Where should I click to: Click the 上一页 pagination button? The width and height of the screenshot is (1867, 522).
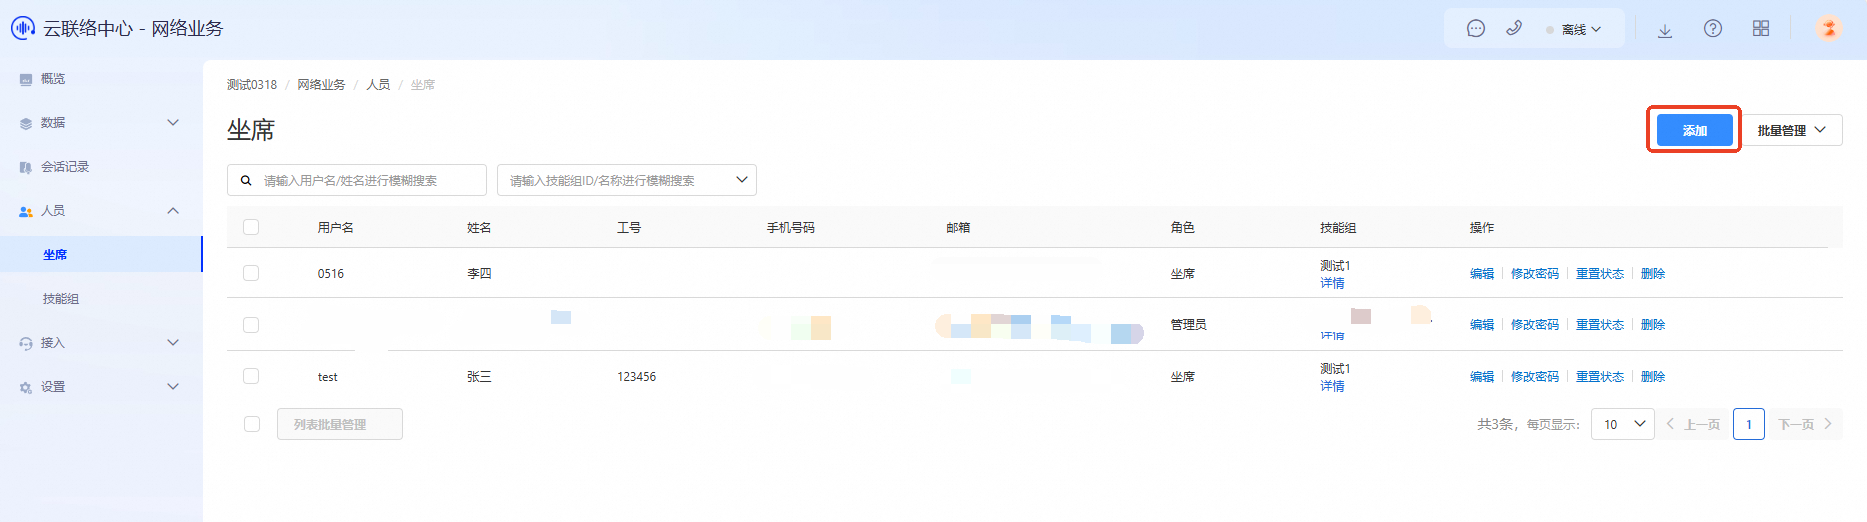coord(1693,424)
